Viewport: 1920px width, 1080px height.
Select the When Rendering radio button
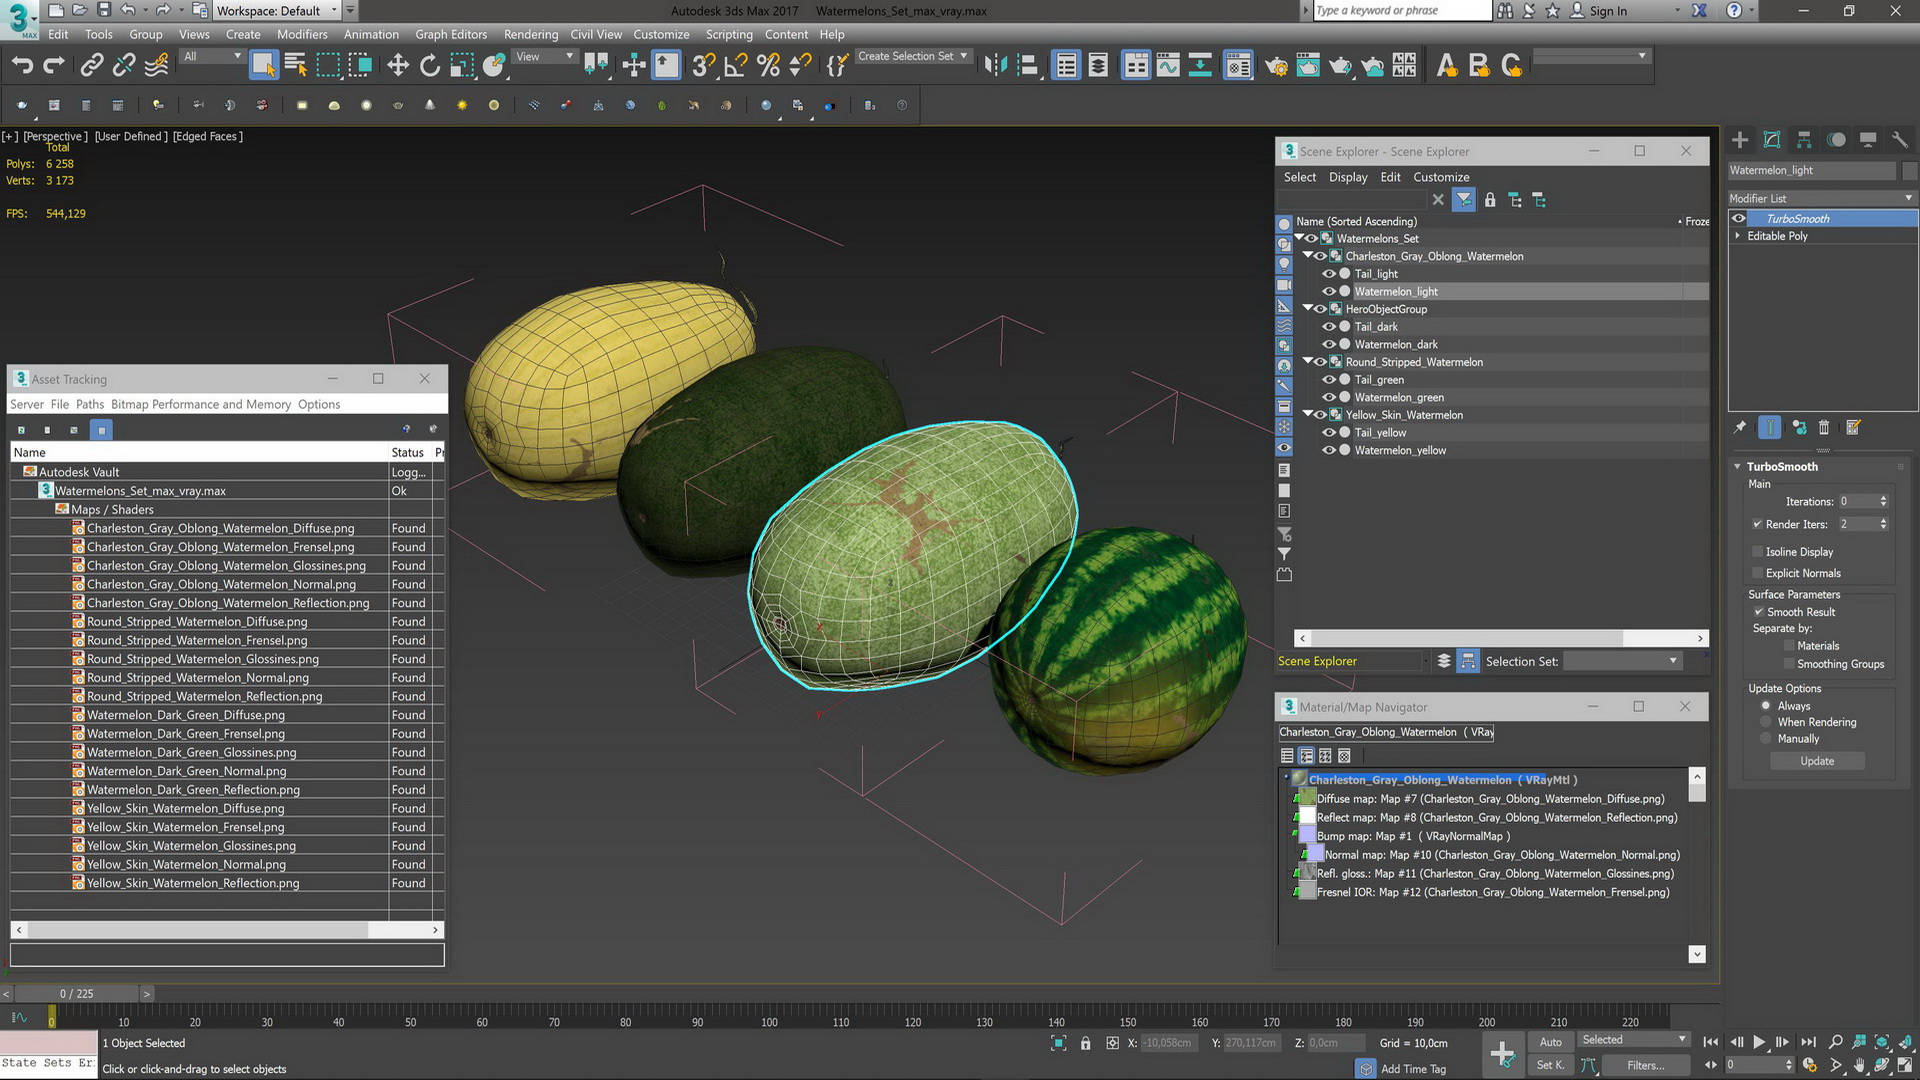pos(1766,722)
